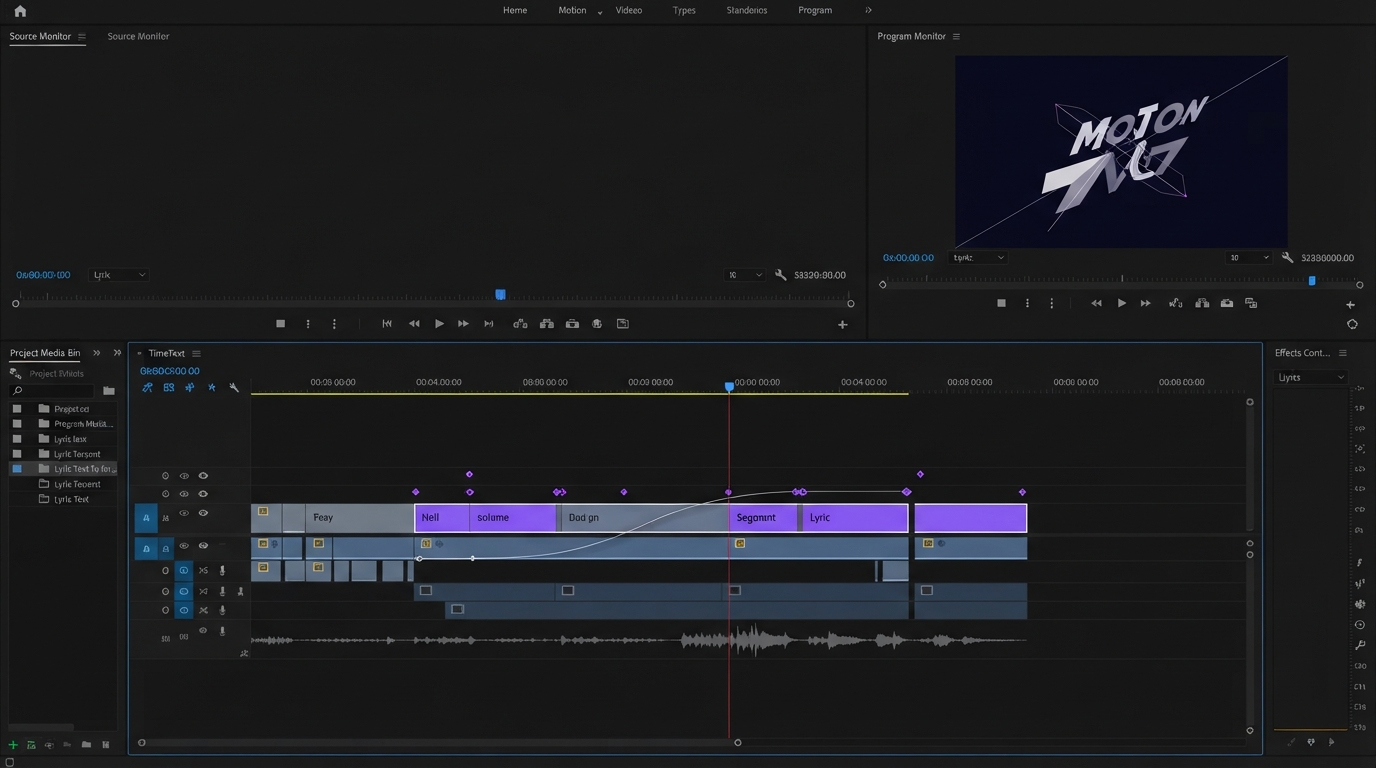Viewport: 1376px width, 768px height.
Task: Toggle the lock on the Feay clip track
Action: point(165,518)
